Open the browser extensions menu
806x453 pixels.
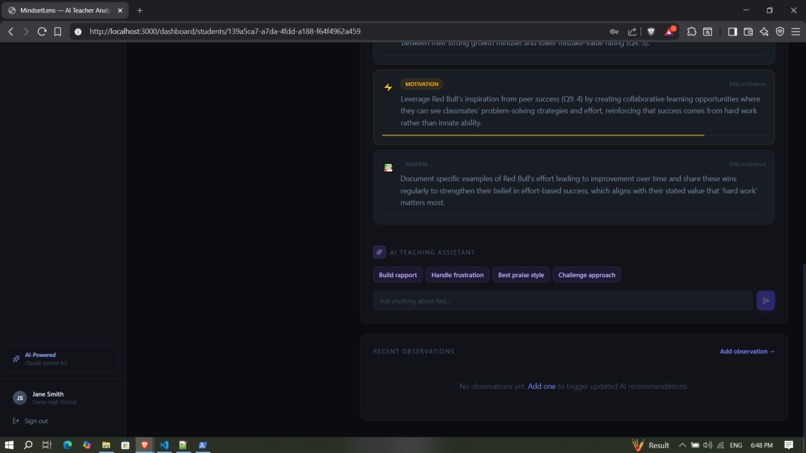pyautogui.click(x=691, y=31)
